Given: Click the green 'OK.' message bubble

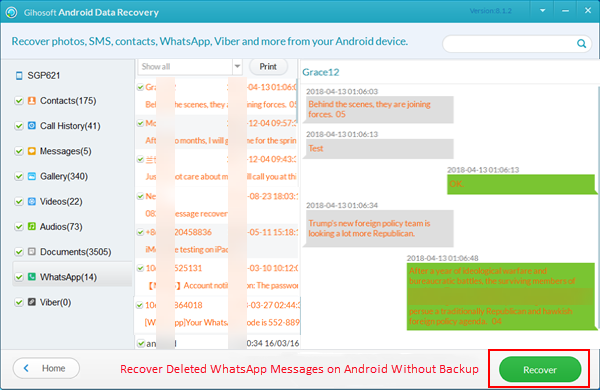Looking at the screenshot, I should pos(521,184).
